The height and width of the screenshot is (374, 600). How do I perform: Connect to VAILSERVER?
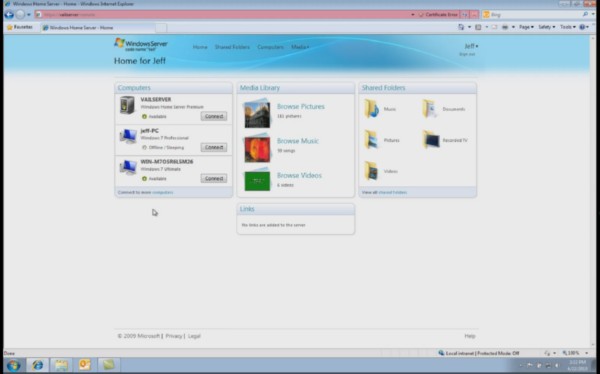coord(214,116)
